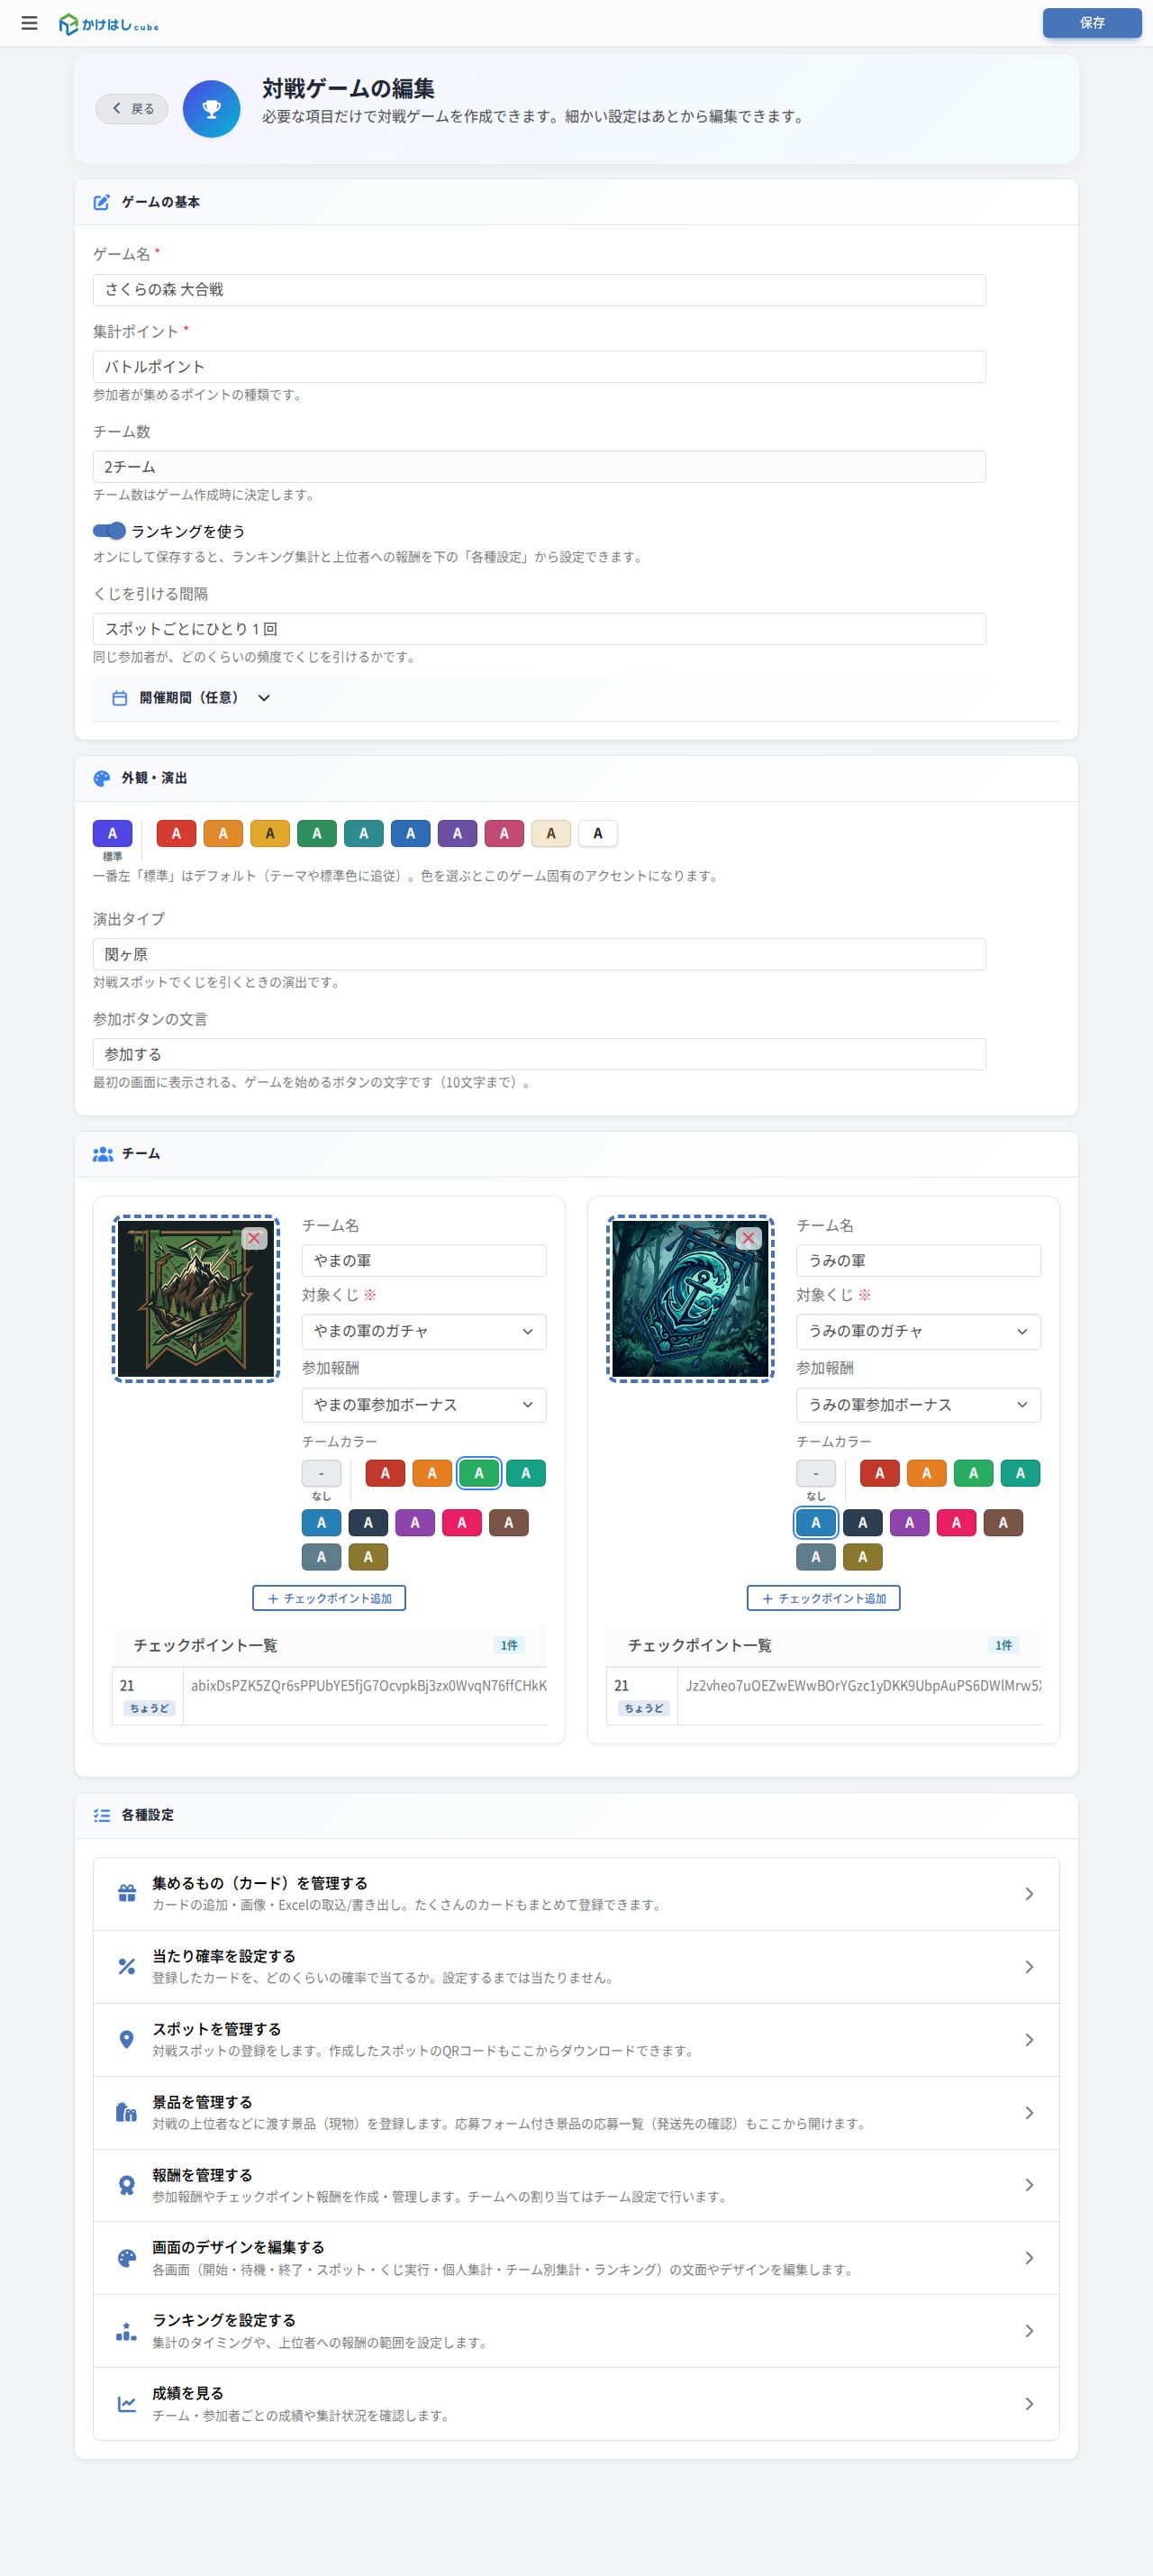Click palette icon beside 画面のデザインを編集する
Image resolution: width=1153 pixels, height=2576 pixels.
pyautogui.click(x=126, y=2258)
